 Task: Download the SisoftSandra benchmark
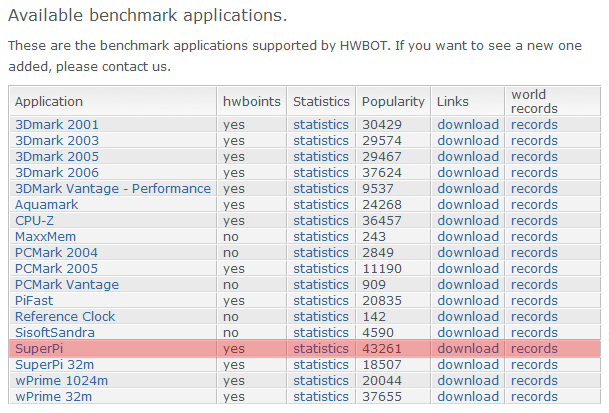(x=467, y=332)
